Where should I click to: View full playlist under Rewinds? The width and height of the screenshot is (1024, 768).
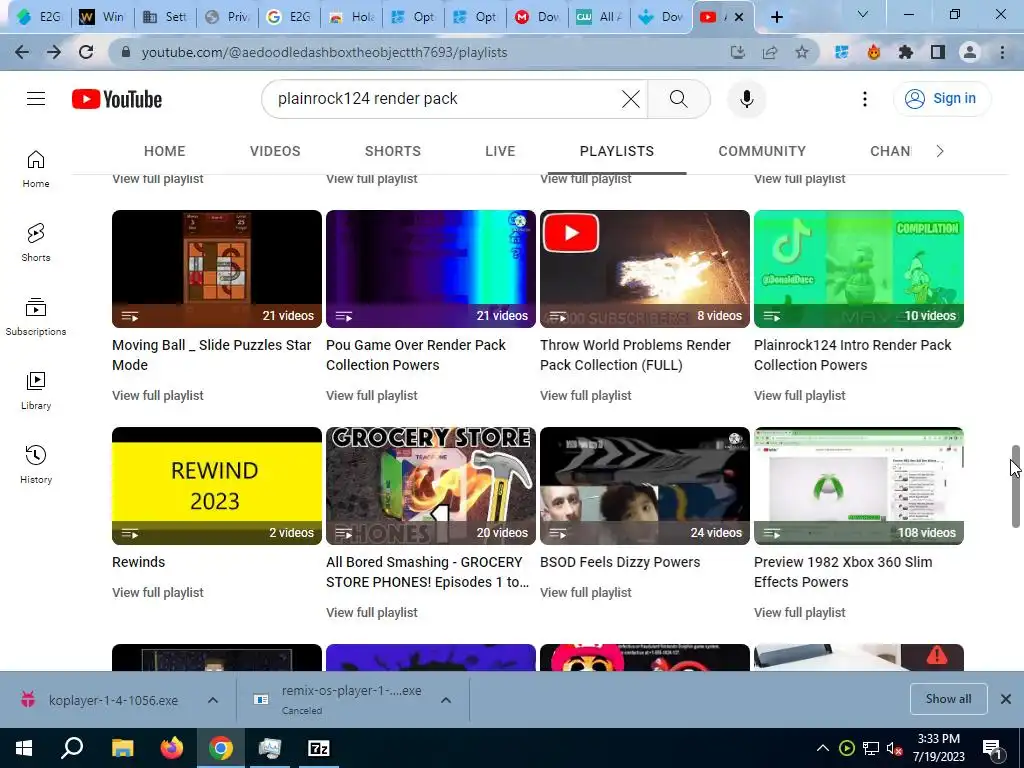[x=157, y=593]
